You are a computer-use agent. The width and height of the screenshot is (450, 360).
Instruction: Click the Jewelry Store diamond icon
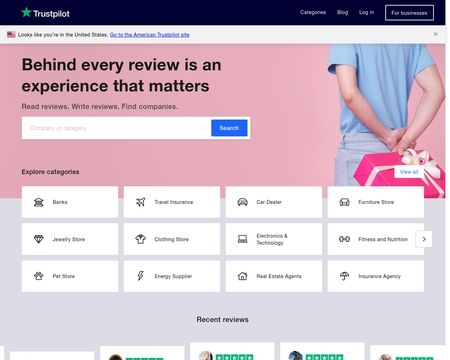39,239
